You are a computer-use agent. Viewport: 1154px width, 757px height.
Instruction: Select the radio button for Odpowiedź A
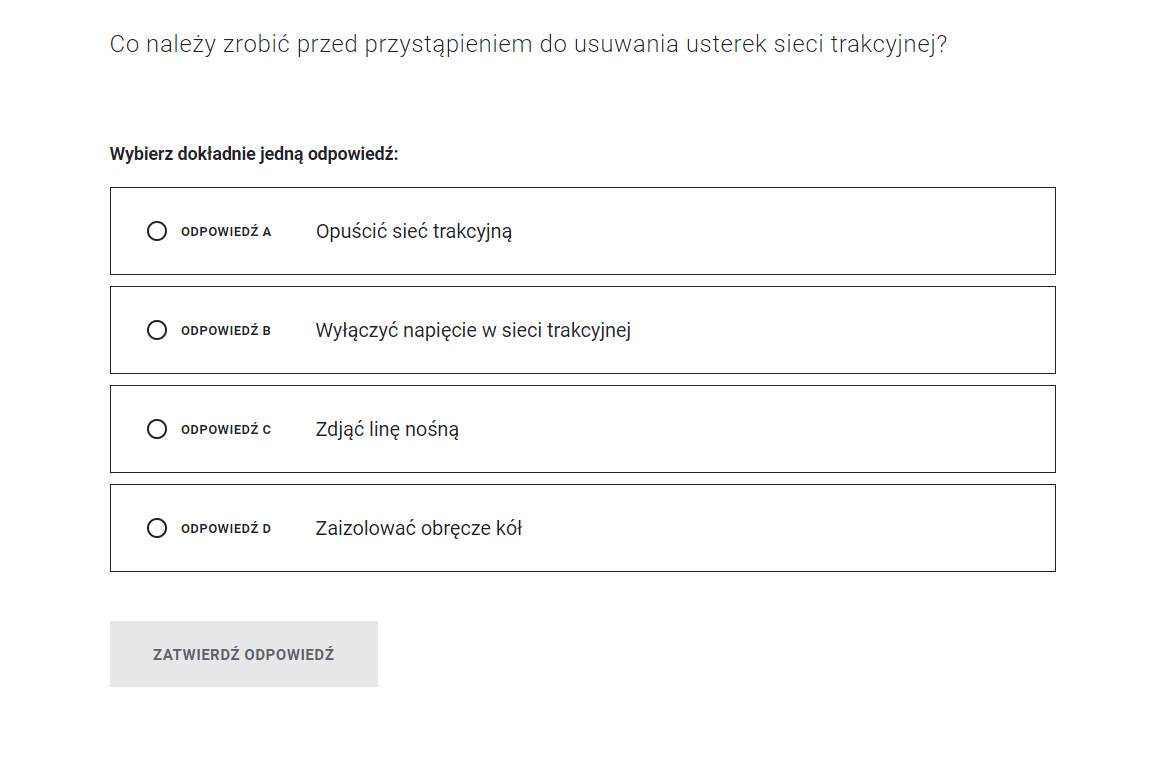157,231
